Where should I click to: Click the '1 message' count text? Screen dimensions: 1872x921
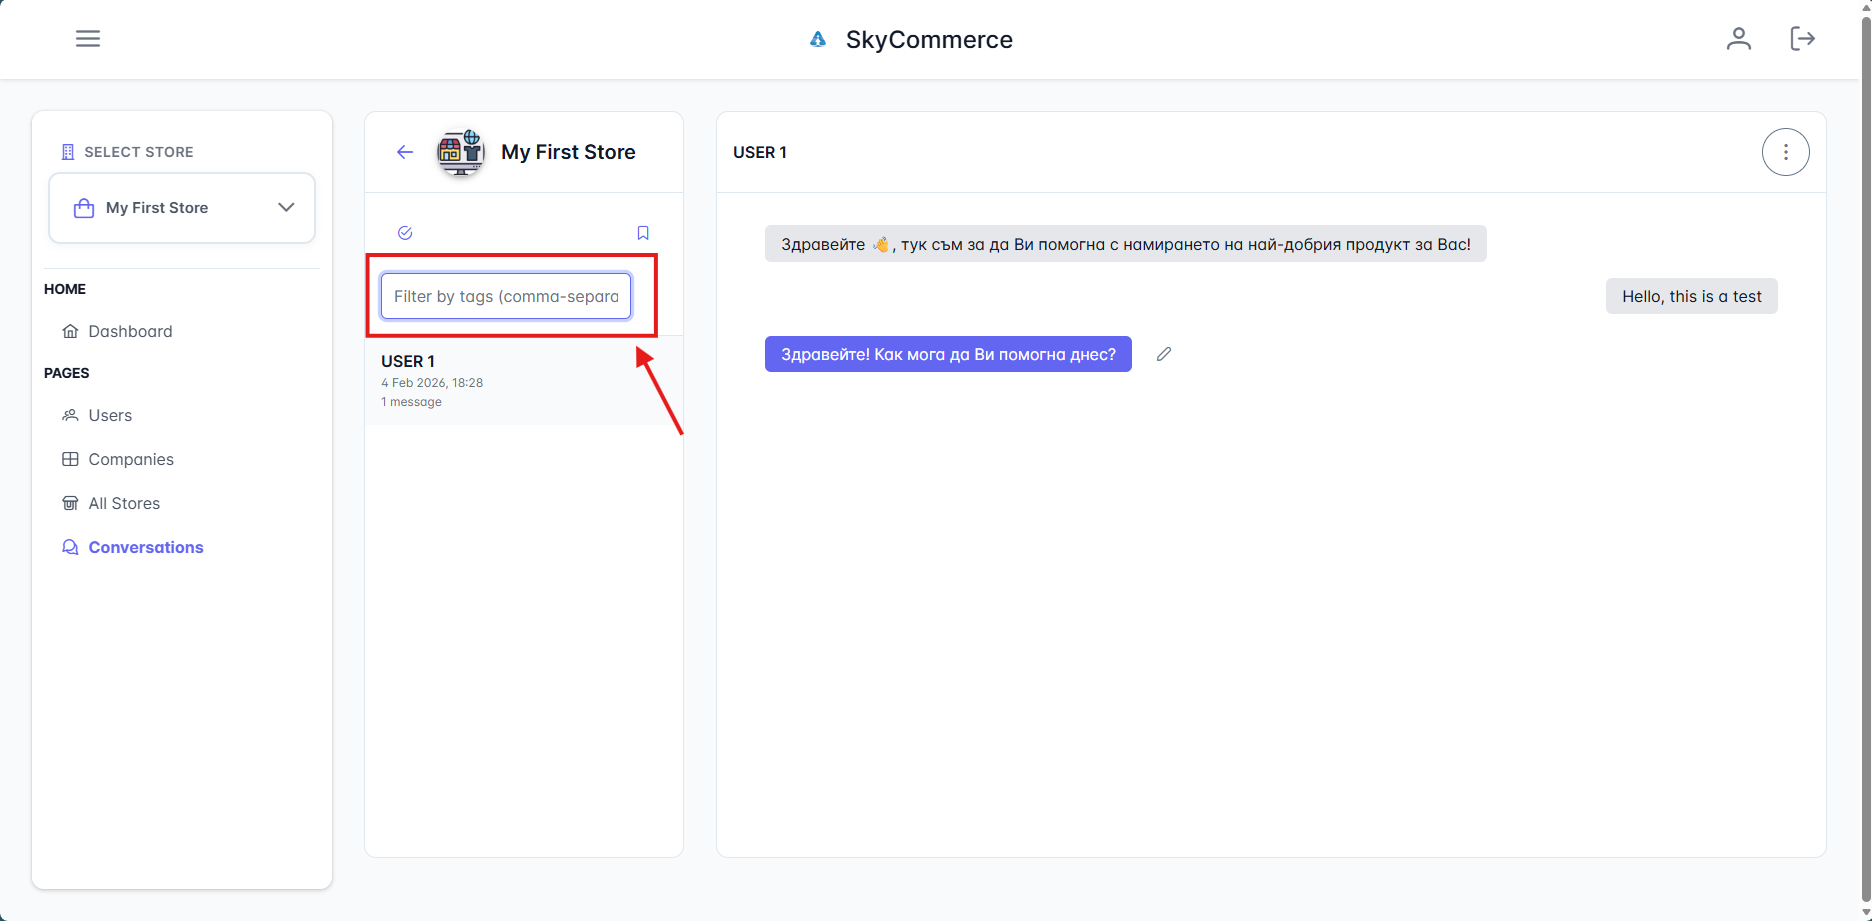coord(411,402)
